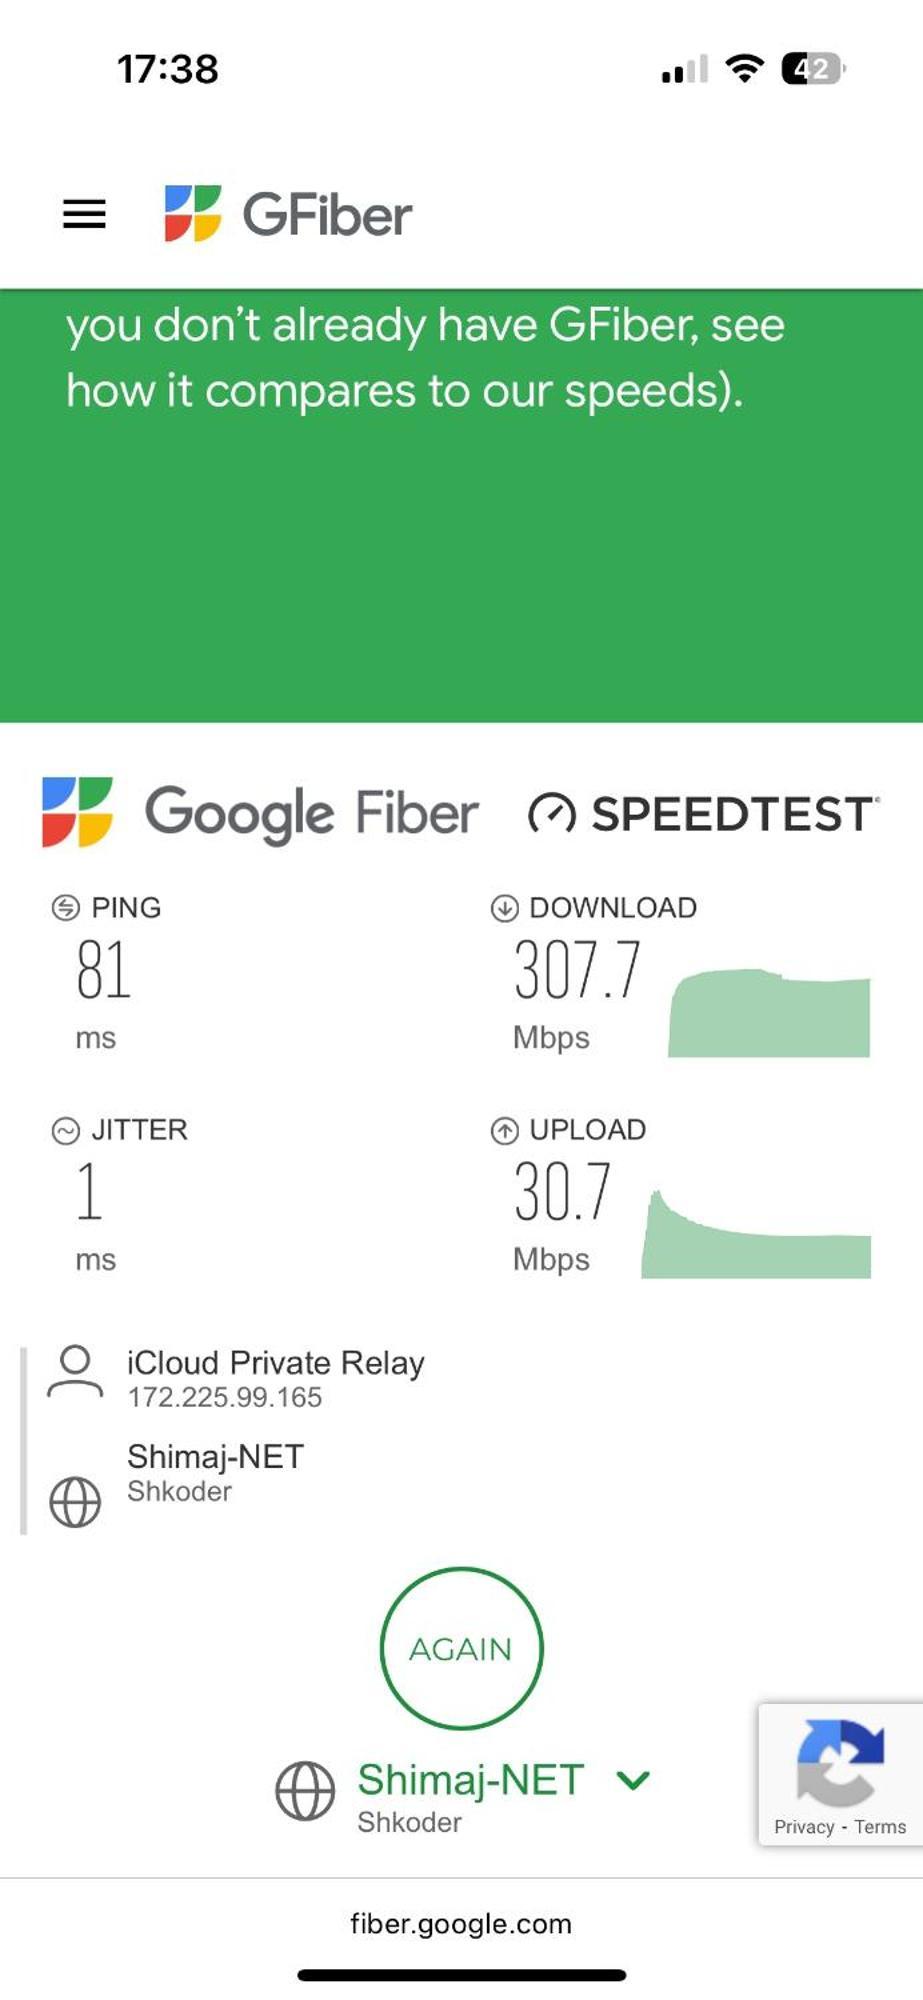The width and height of the screenshot is (923, 2000).
Task: Tap the jitter wave icon
Action: tap(66, 1130)
